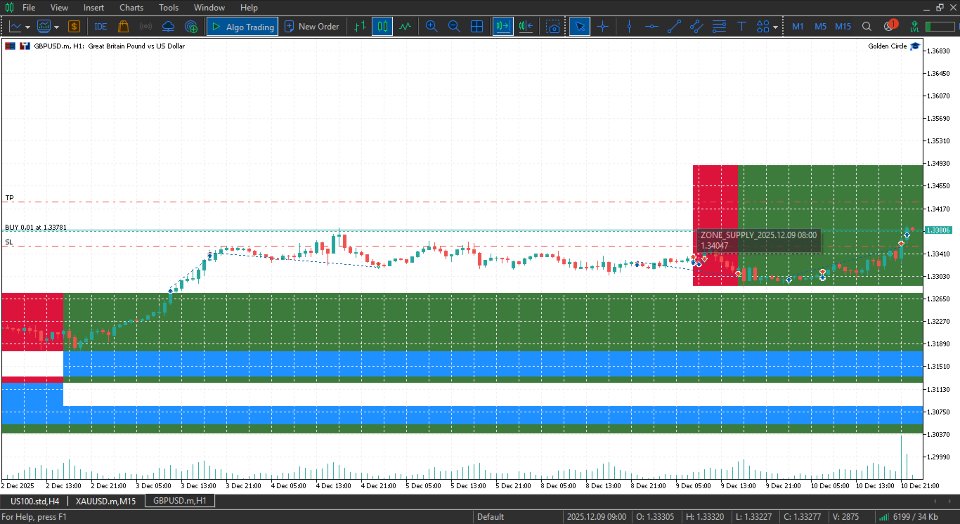Click the current price tag on axis
This screenshot has width=960, height=524.
pos(938,230)
